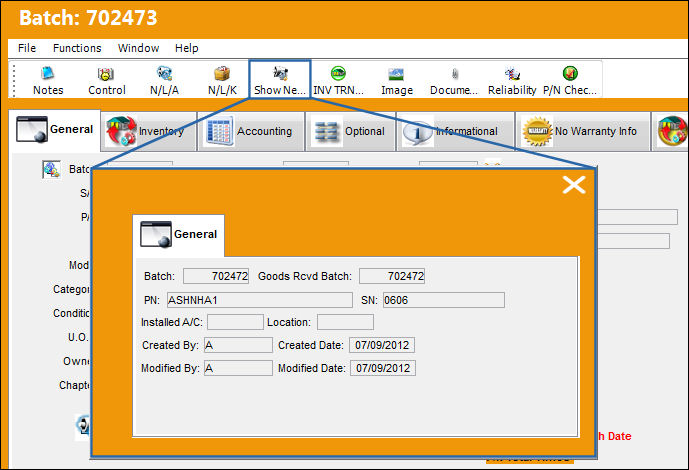Run the P/N Chec... toolbar icon
Viewport: 689px width, 470px height.
tap(570, 80)
